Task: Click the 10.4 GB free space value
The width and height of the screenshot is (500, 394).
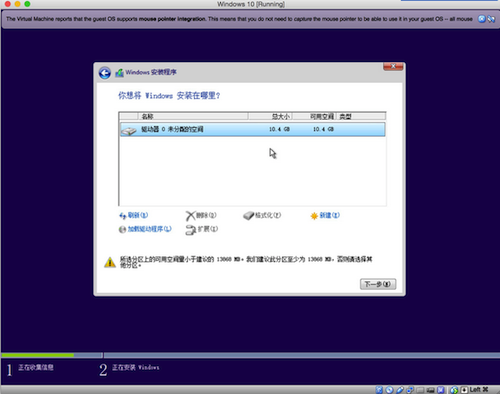Action: point(323,129)
